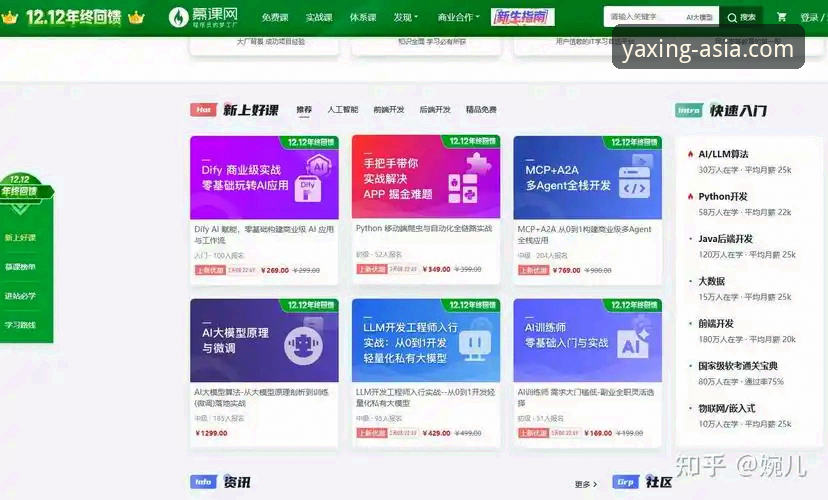Select the 精品免费 course tab

[x=481, y=110]
